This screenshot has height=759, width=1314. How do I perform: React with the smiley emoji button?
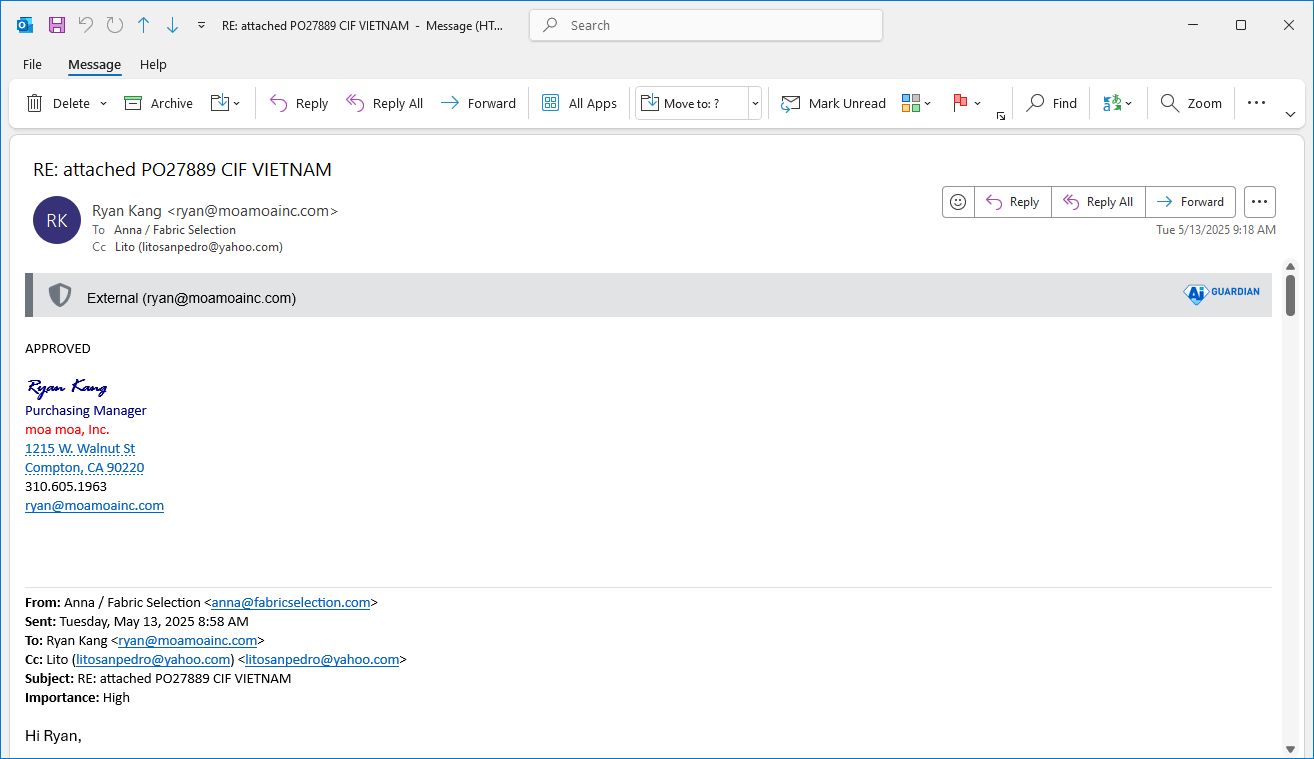958,202
